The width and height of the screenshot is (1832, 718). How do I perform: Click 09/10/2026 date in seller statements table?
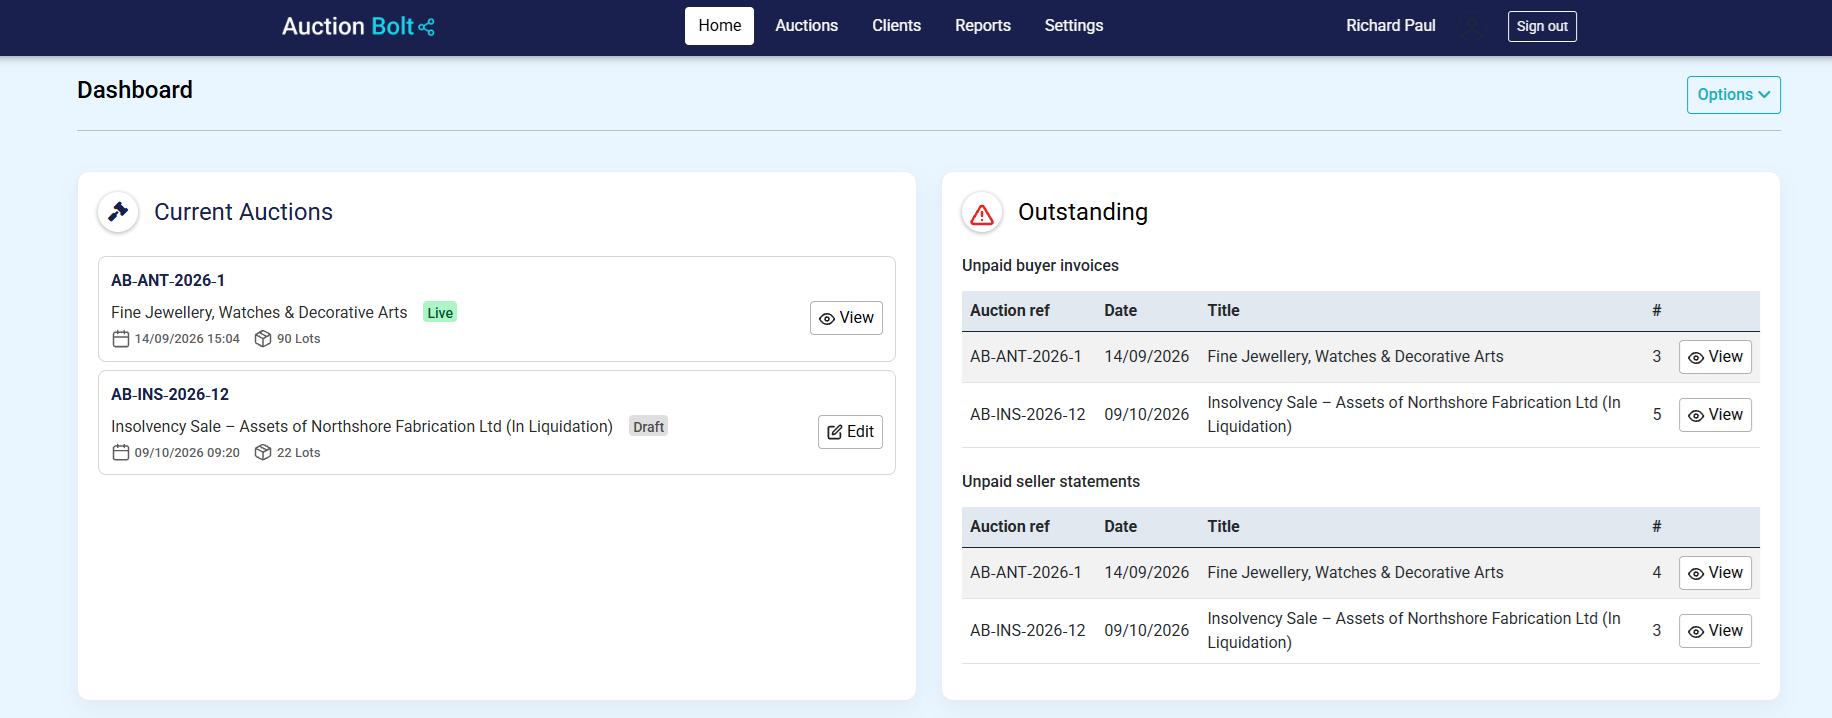pyautogui.click(x=1146, y=631)
